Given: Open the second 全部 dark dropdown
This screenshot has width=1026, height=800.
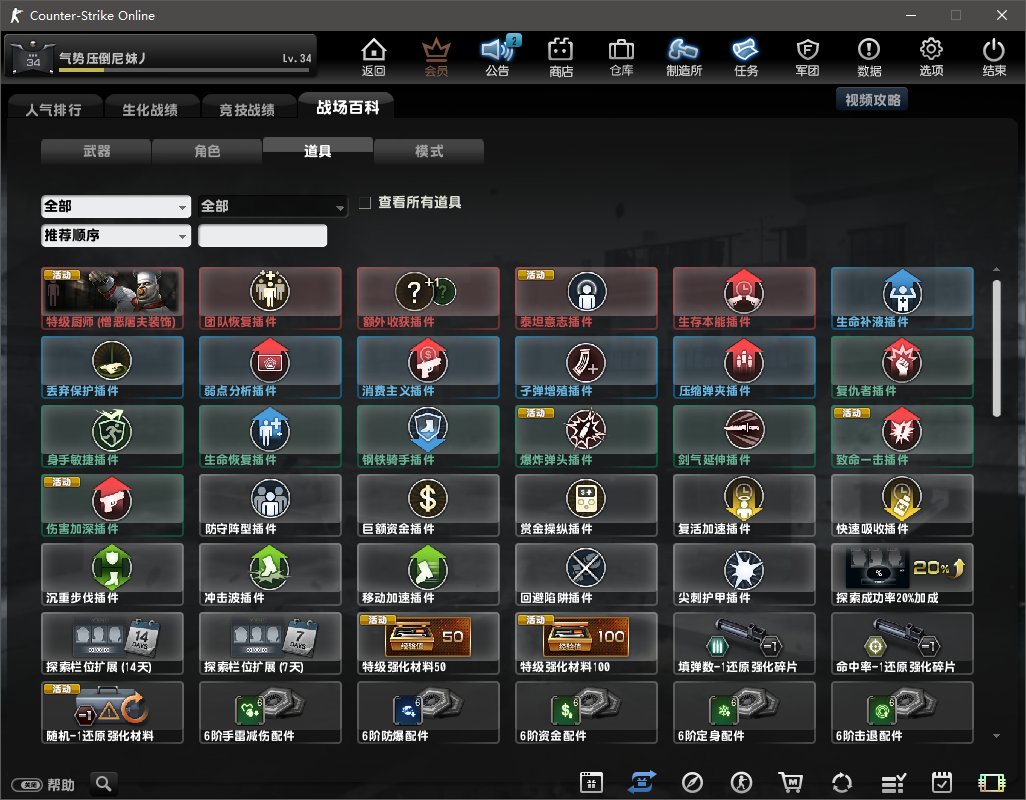Looking at the screenshot, I should (273, 207).
